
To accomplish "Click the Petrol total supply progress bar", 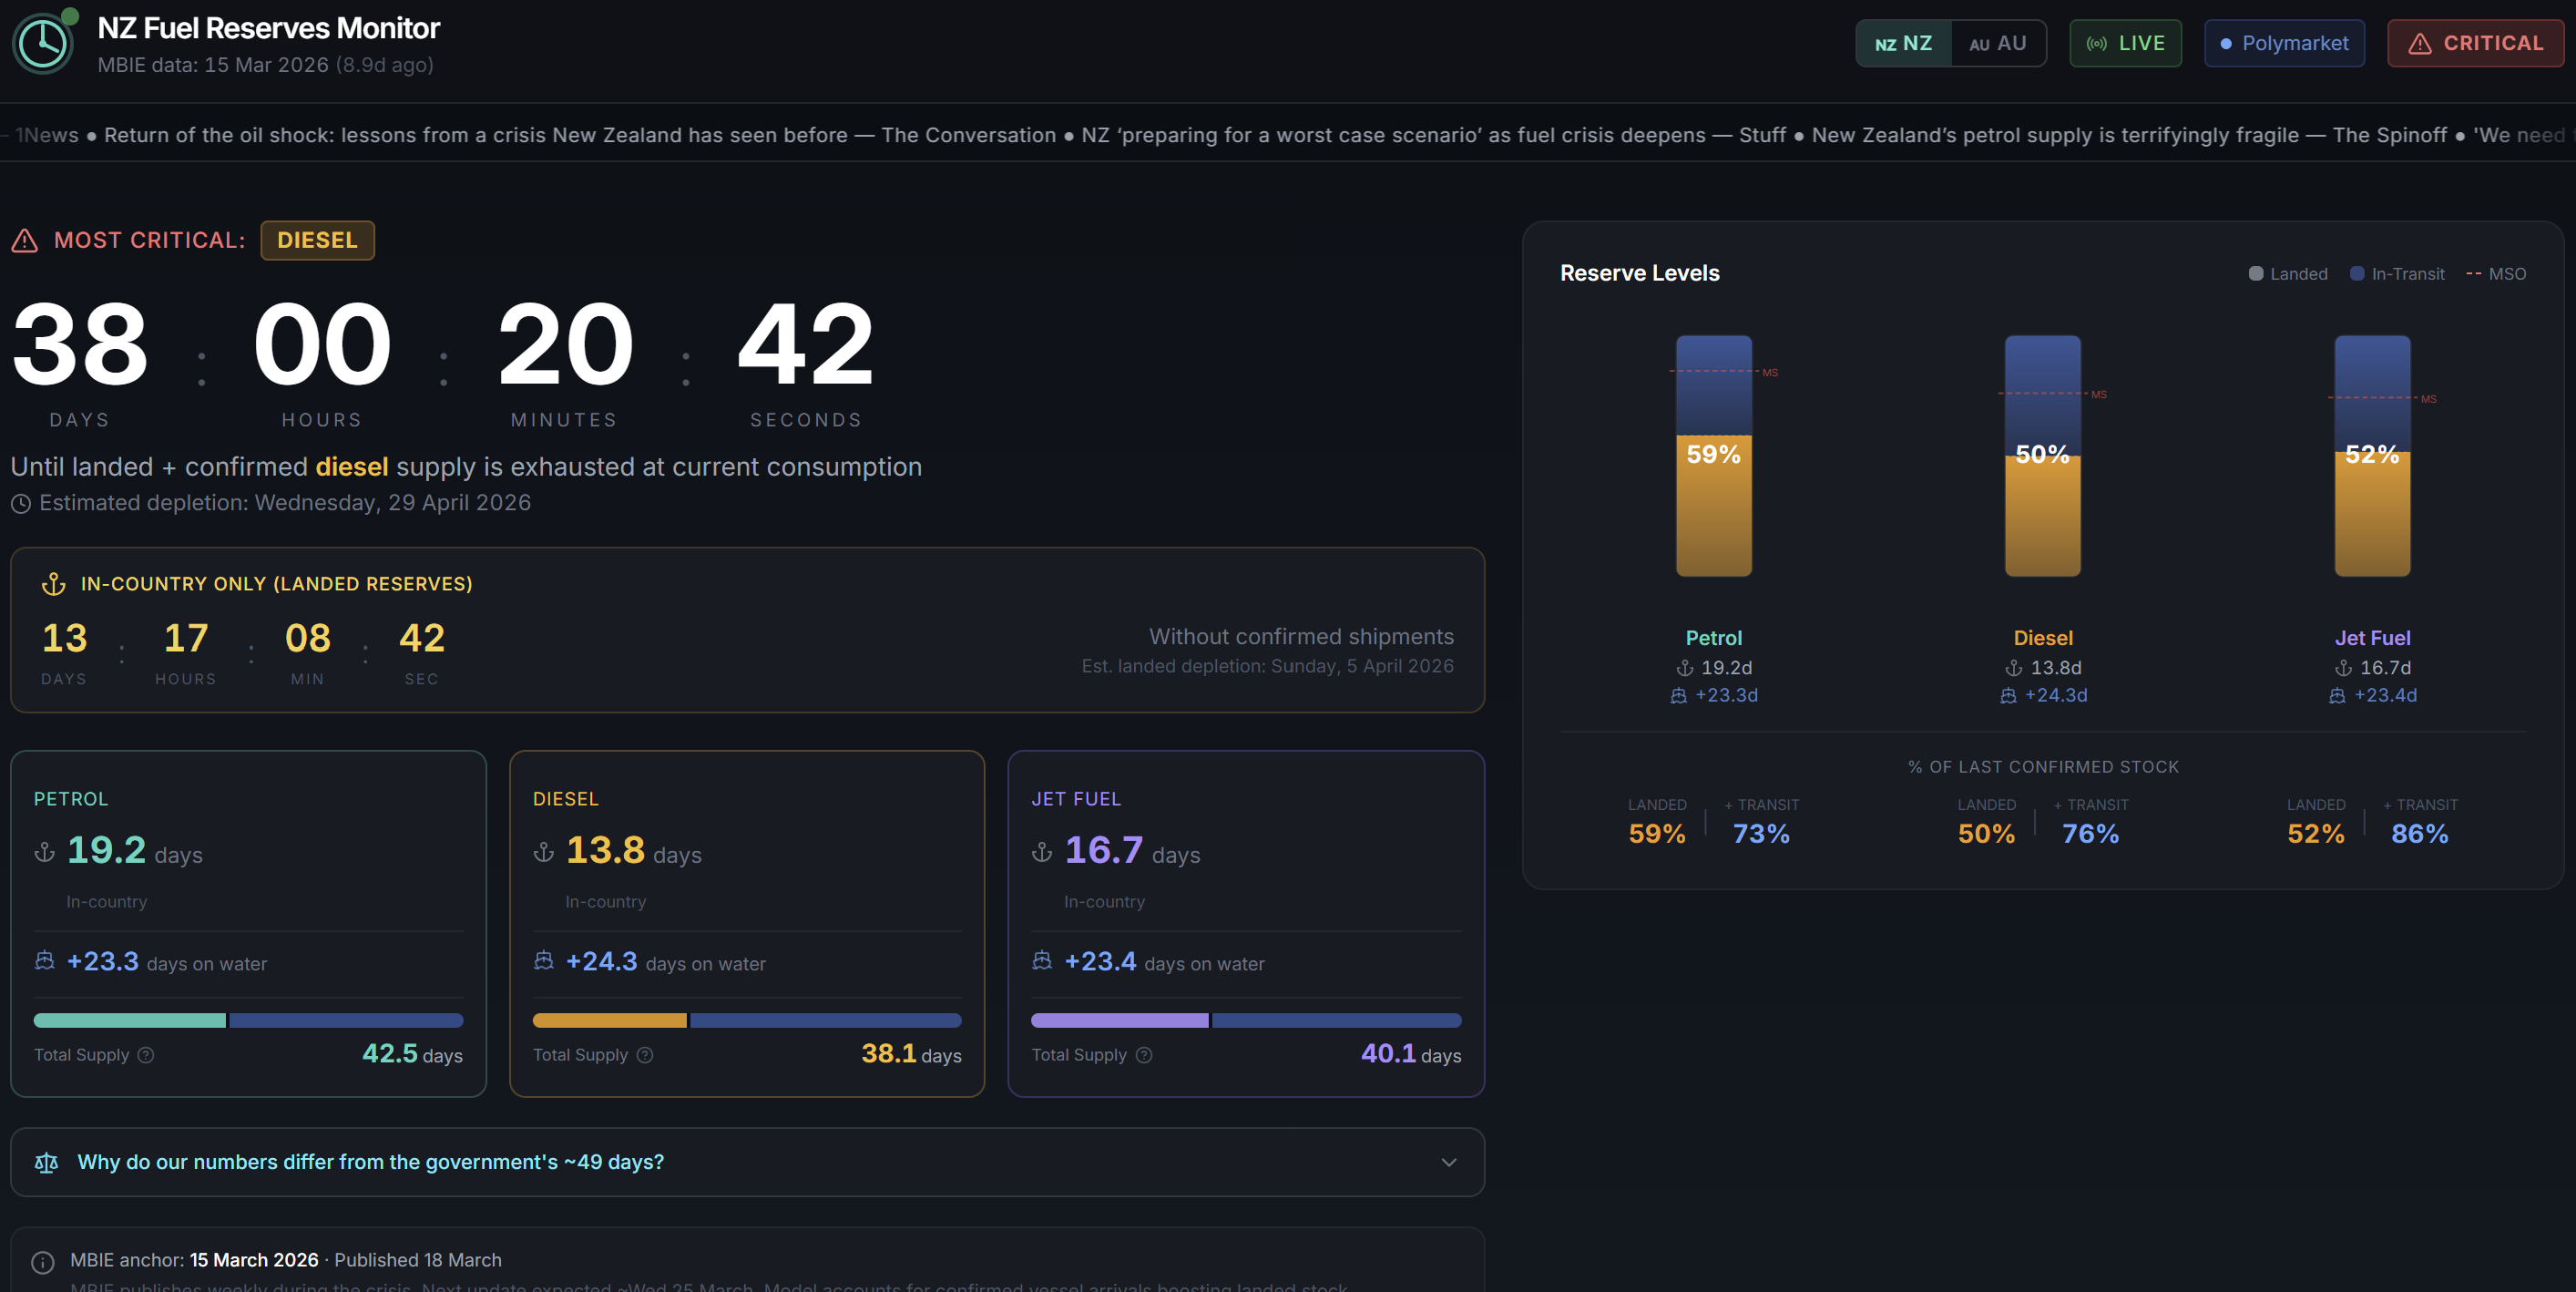I will (x=248, y=1021).
